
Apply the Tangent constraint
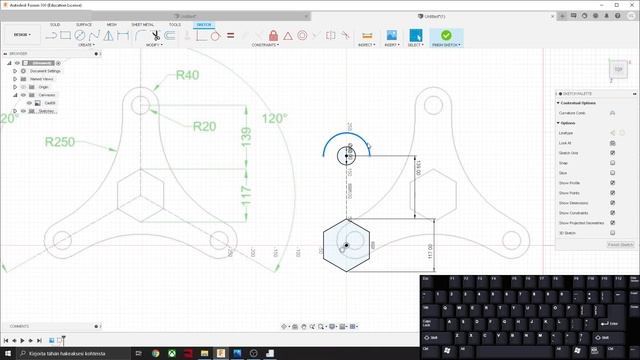[215, 36]
